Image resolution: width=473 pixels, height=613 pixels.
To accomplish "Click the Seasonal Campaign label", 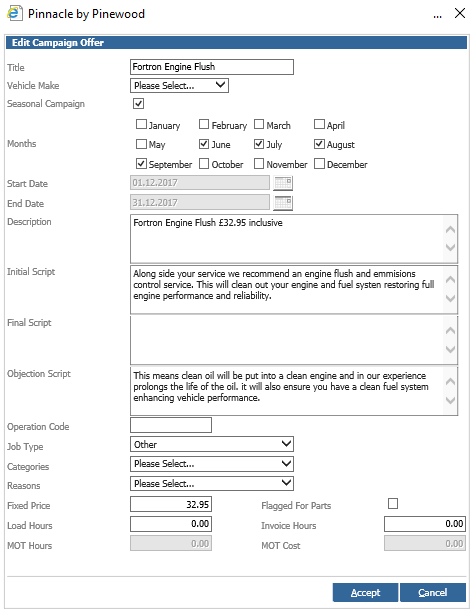I will [46, 104].
